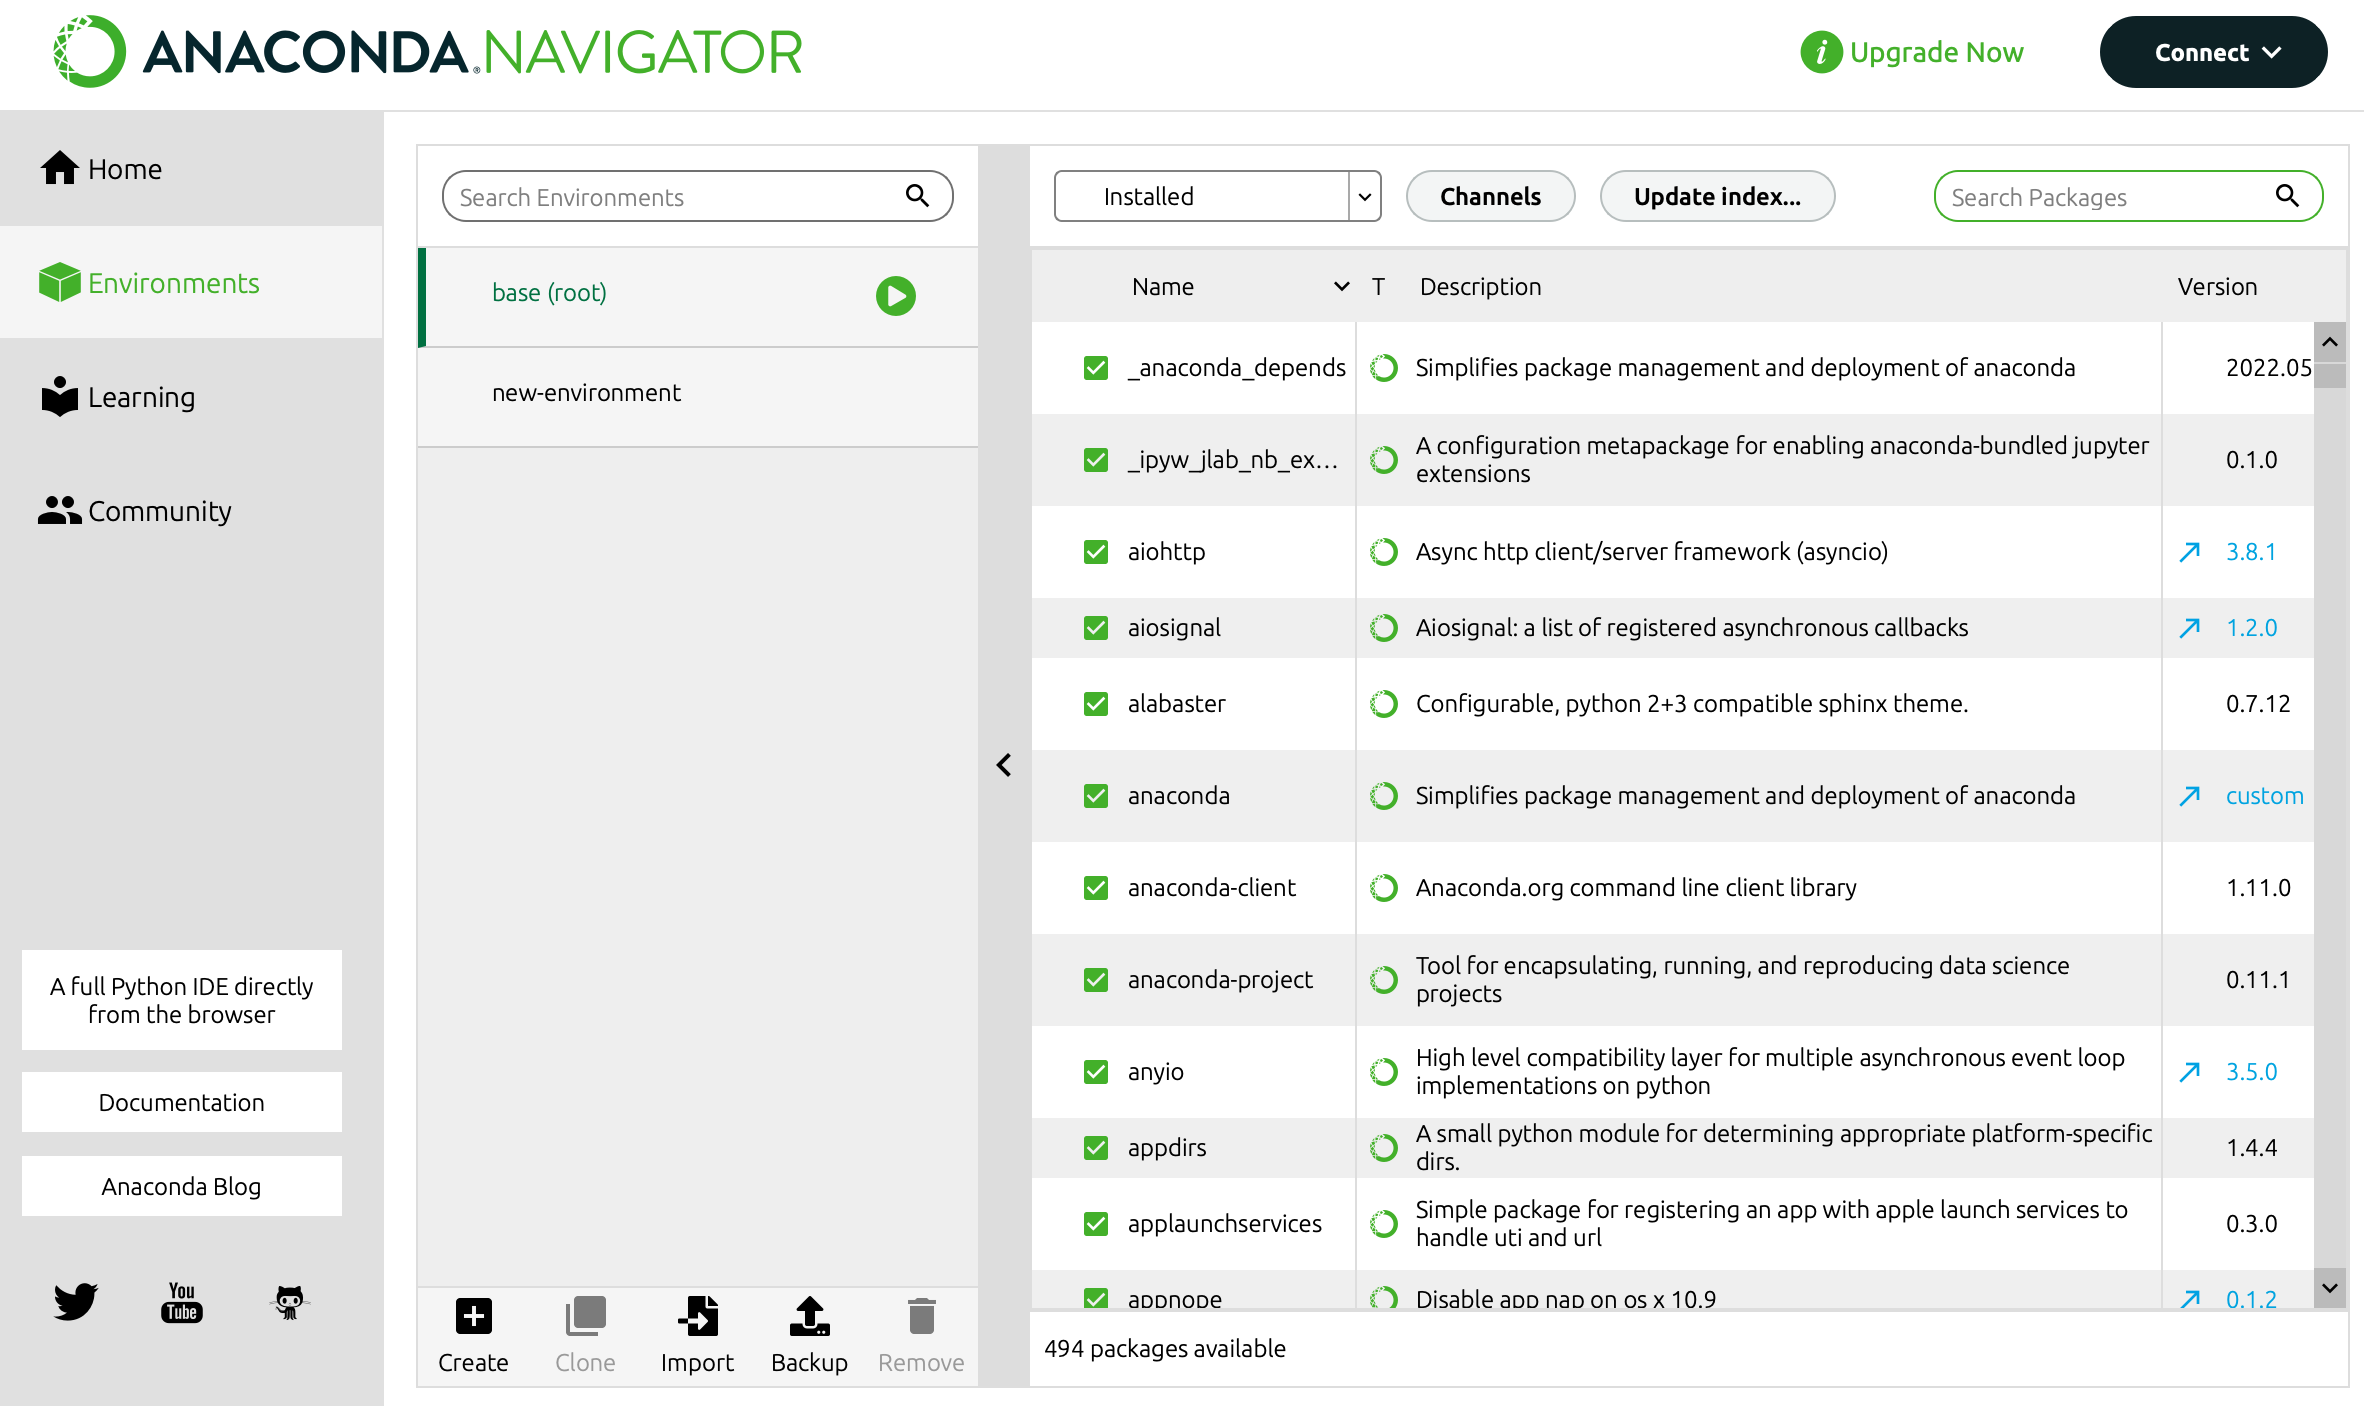Click the Search Packages magnifier icon
The width and height of the screenshot is (2364, 1406).
pos(2287,195)
